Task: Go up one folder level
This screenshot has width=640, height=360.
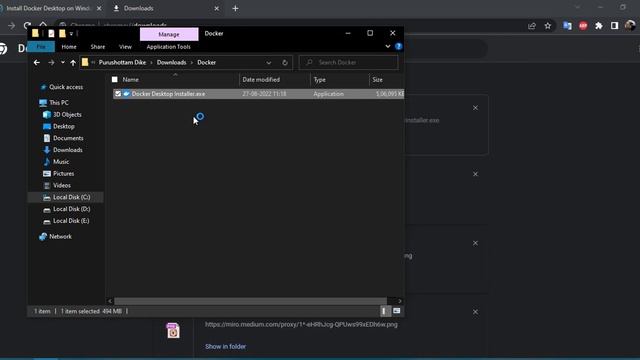Action: pyautogui.click(x=73, y=62)
